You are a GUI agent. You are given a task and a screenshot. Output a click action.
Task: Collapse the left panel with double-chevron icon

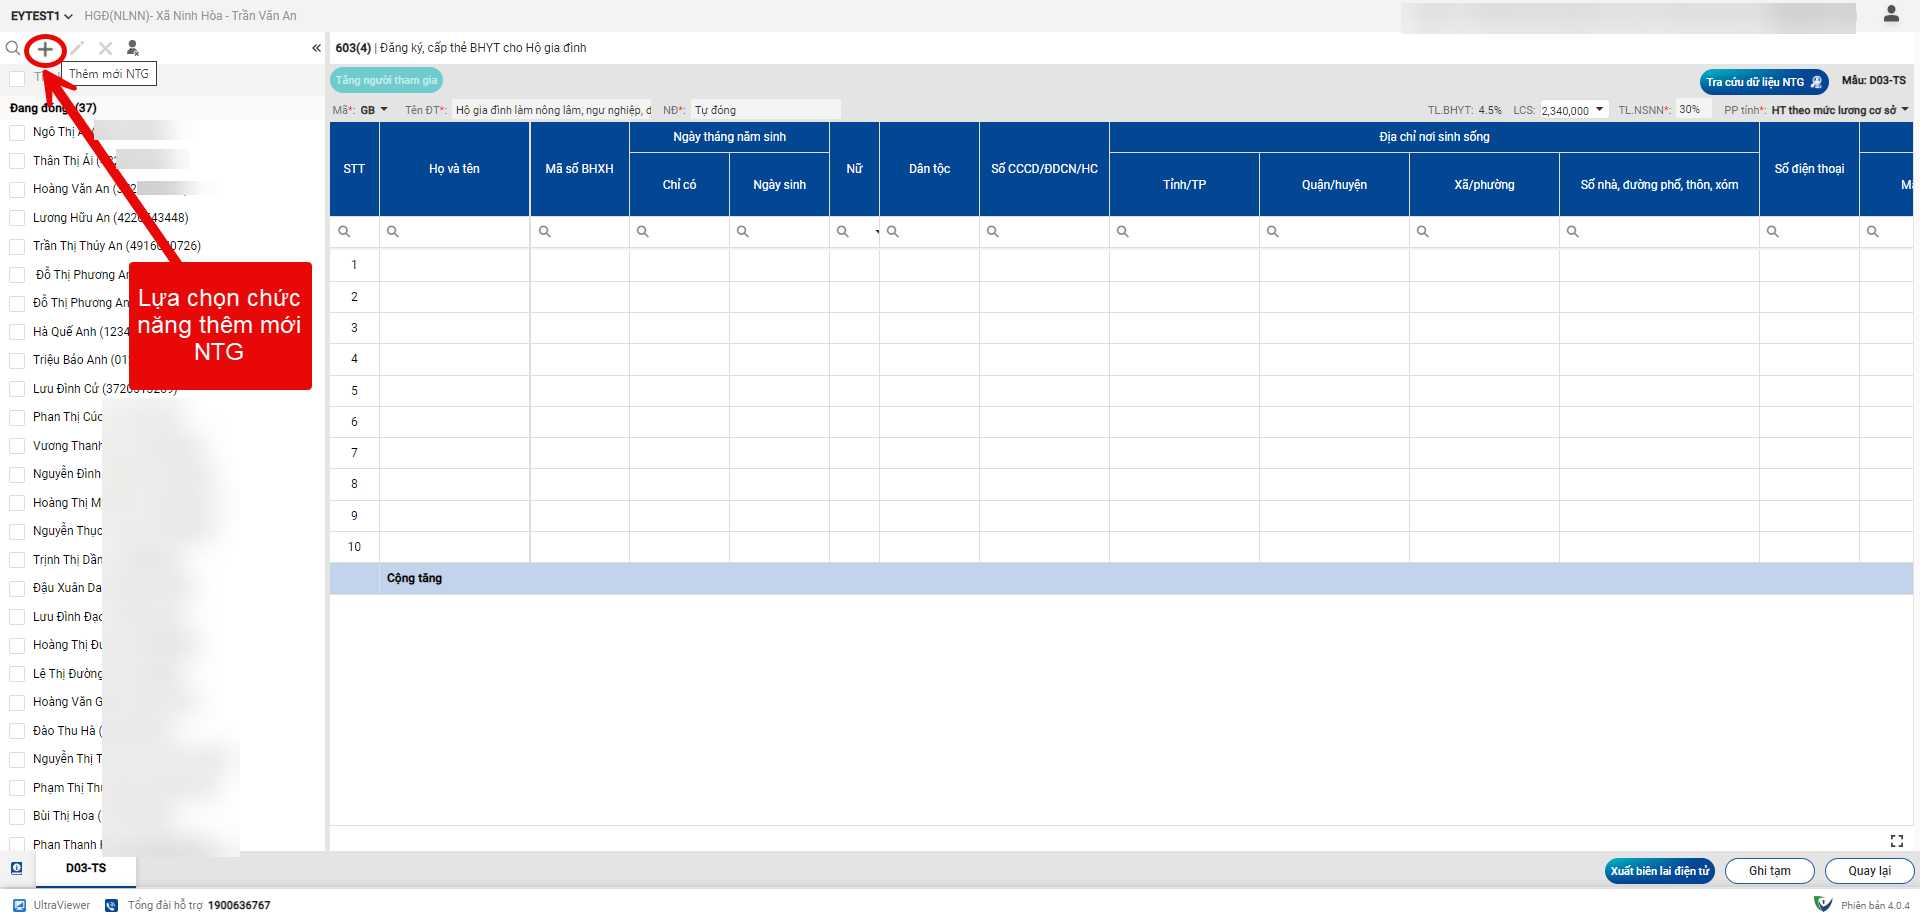[316, 49]
